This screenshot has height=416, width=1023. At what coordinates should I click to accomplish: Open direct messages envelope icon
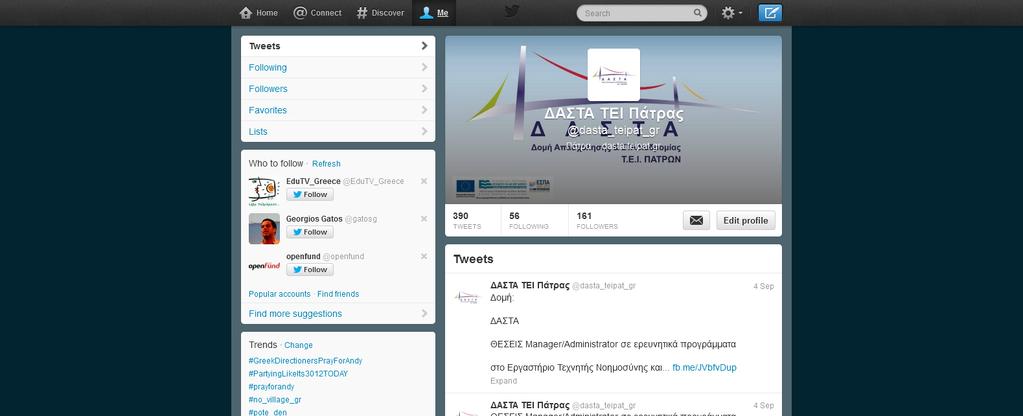696,220
